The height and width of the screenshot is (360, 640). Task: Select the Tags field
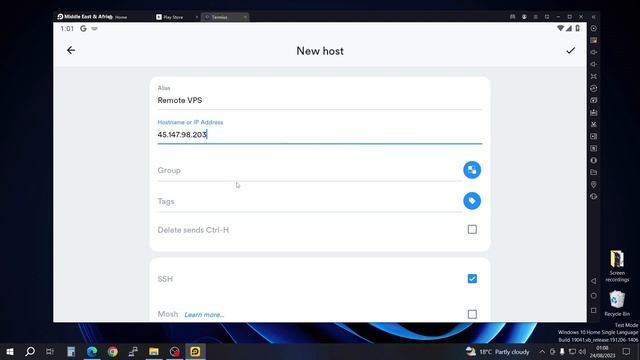309,202
